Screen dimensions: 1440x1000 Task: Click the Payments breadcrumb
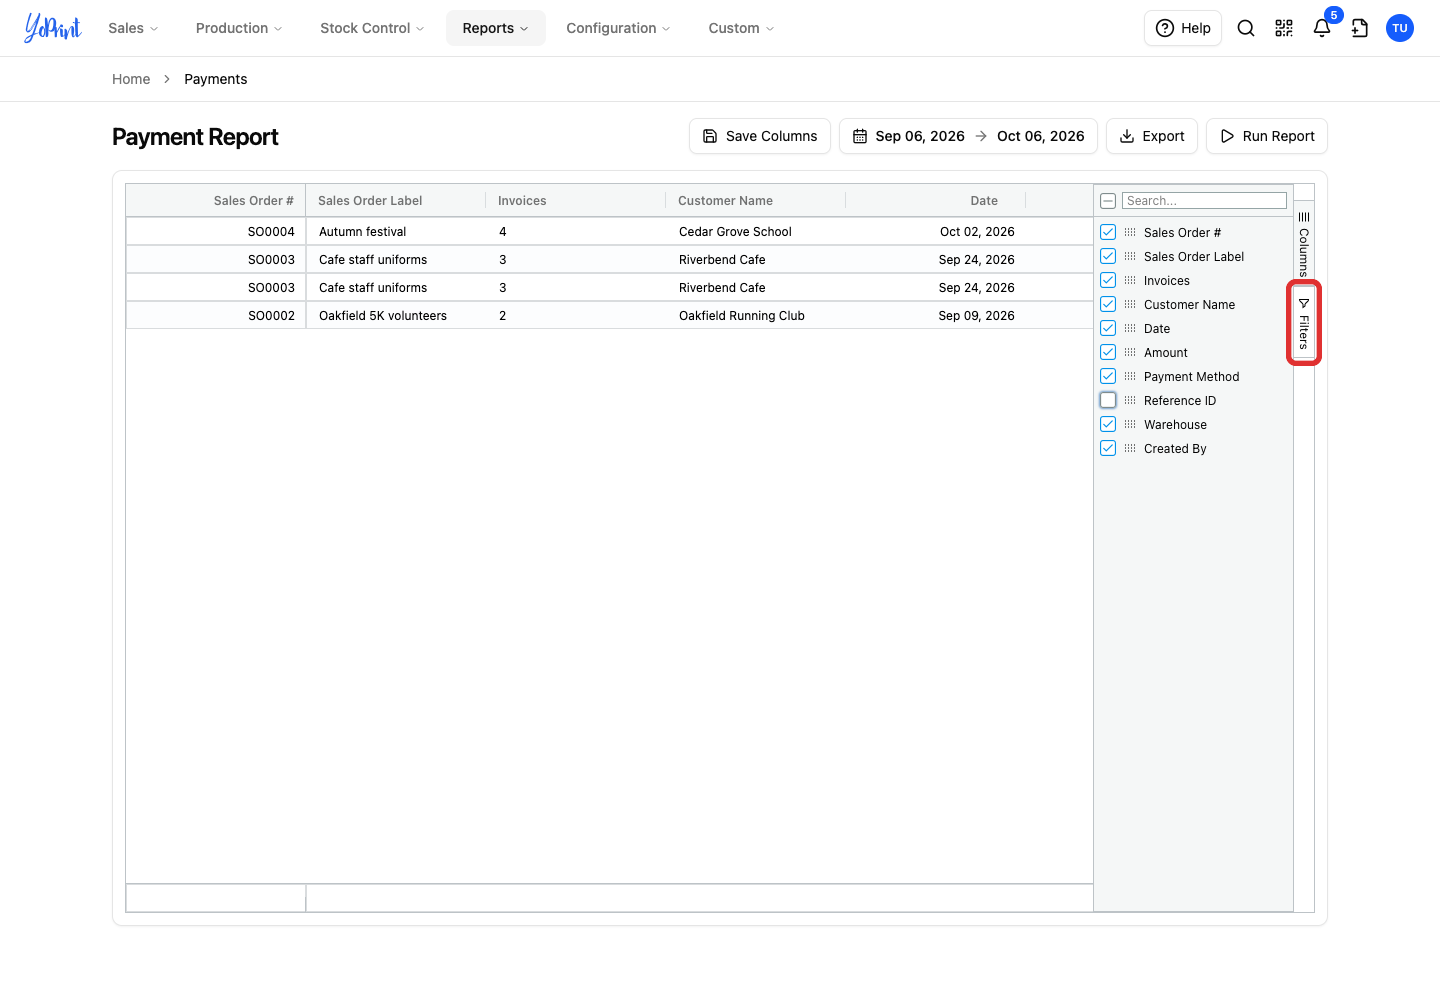216,79
